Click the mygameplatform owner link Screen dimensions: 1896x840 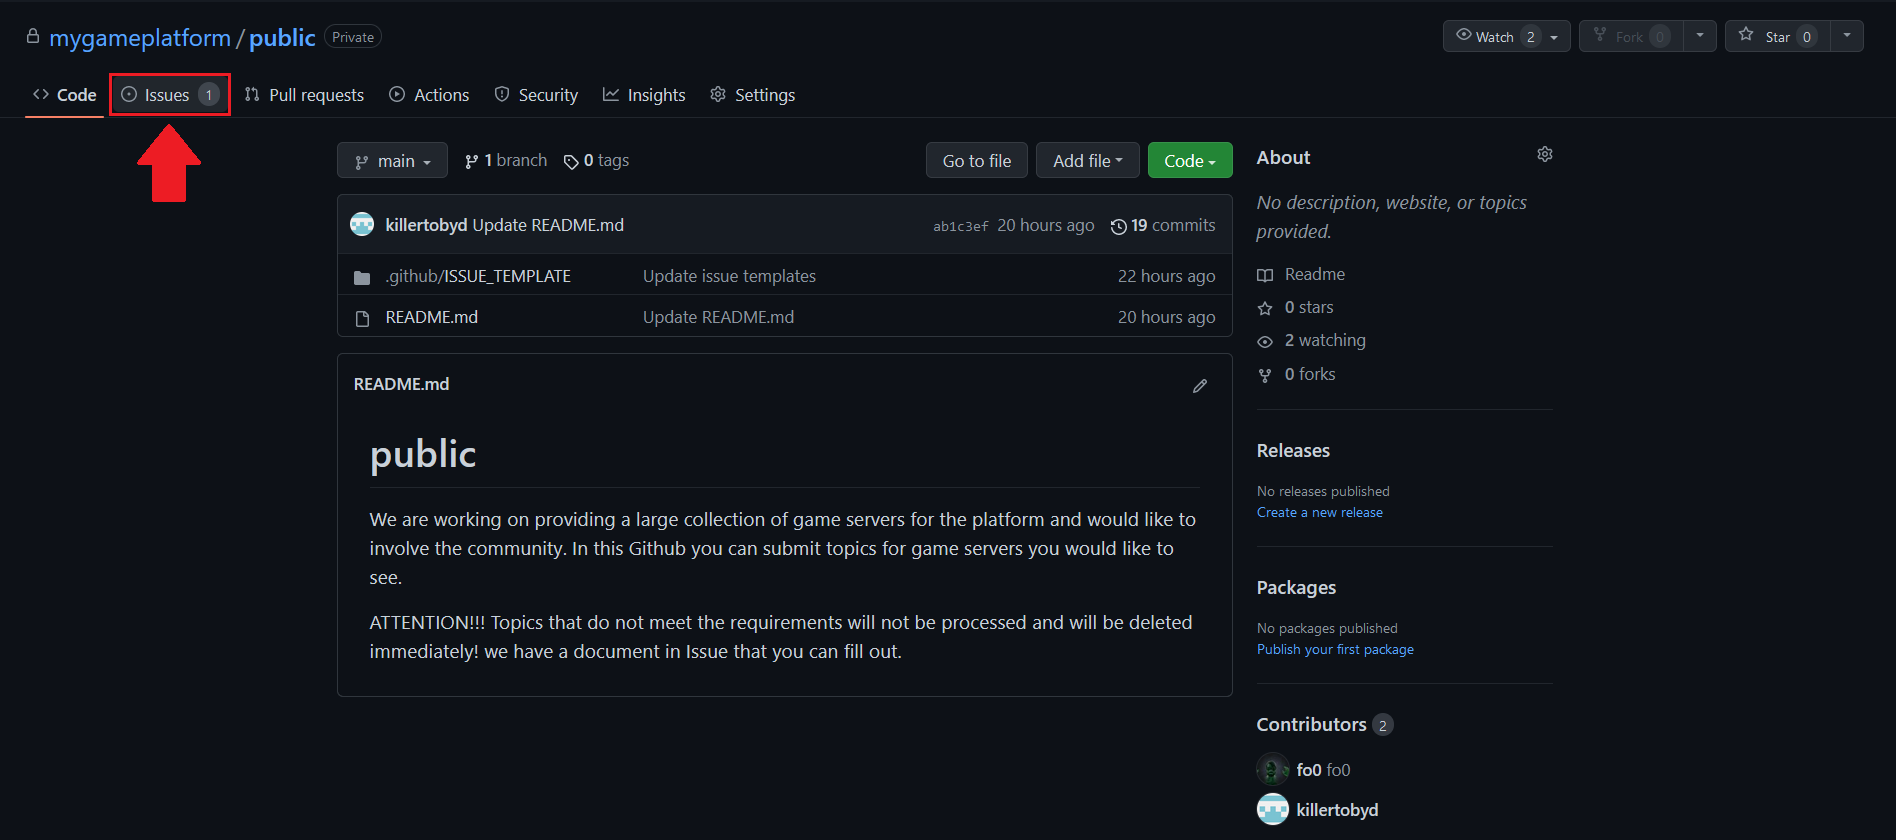click(140, 38)
